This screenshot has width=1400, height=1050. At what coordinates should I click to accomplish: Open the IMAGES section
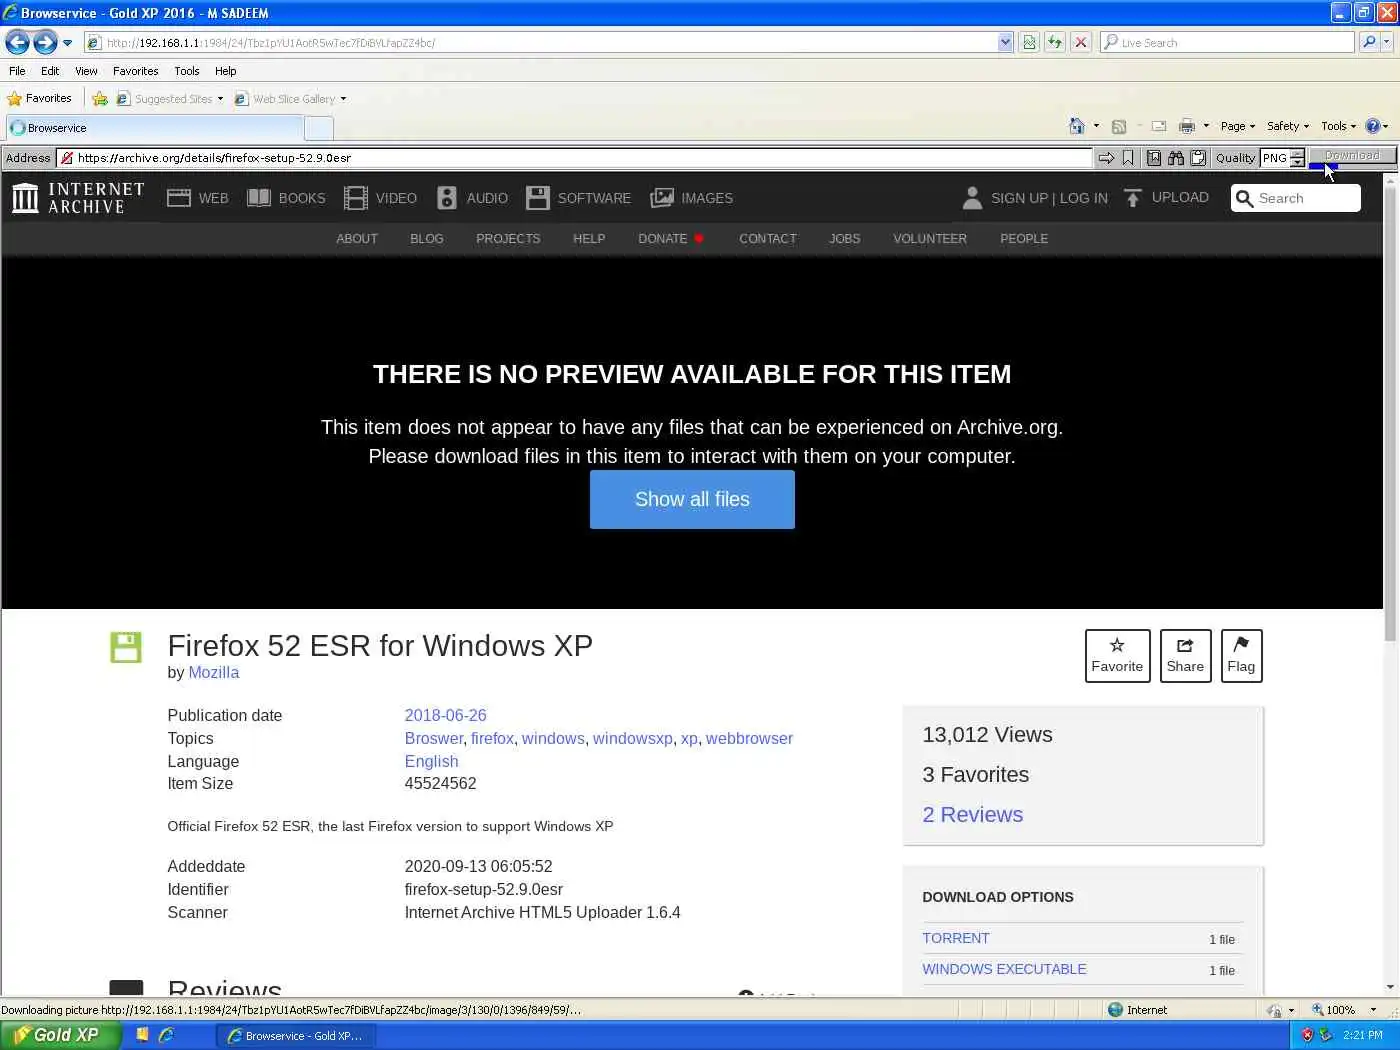(691, 198)
